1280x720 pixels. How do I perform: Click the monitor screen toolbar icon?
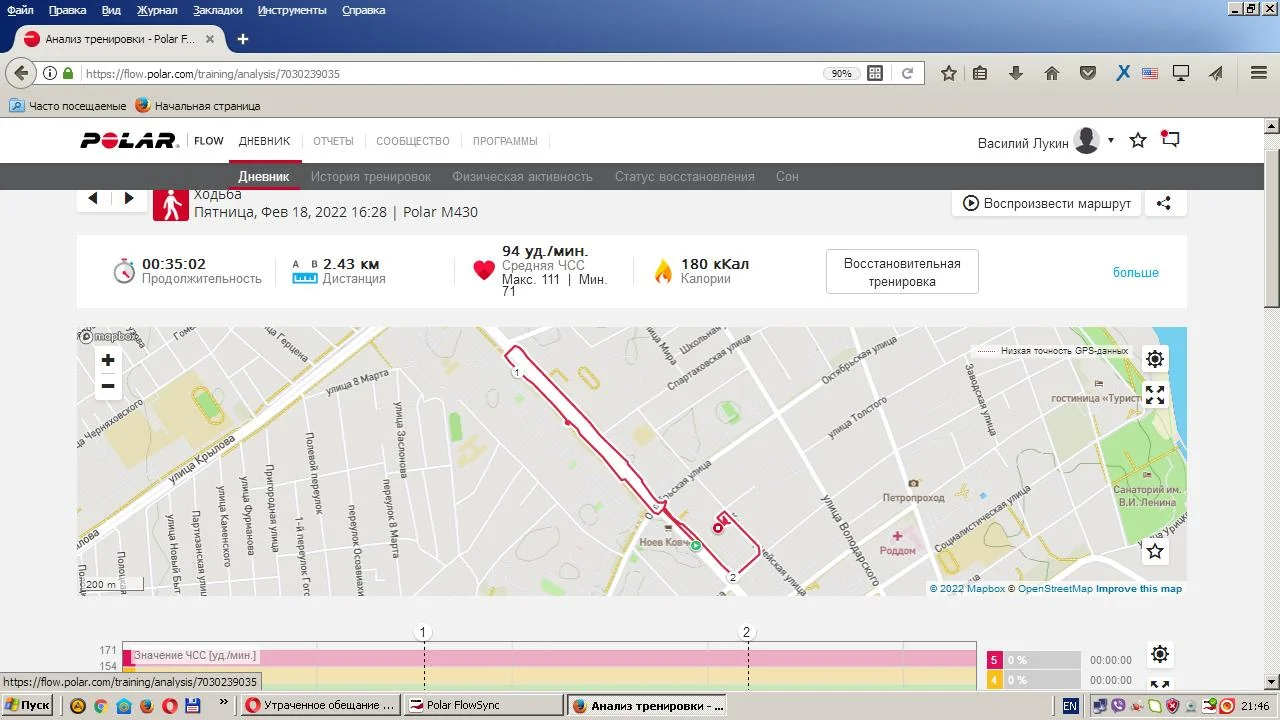(x=1181, y=73)
